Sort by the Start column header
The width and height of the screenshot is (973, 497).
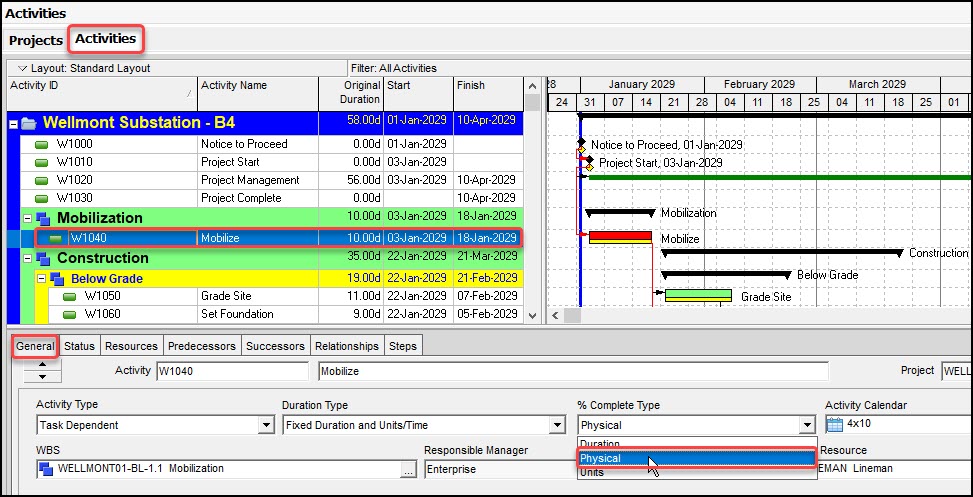coord(418,94)
